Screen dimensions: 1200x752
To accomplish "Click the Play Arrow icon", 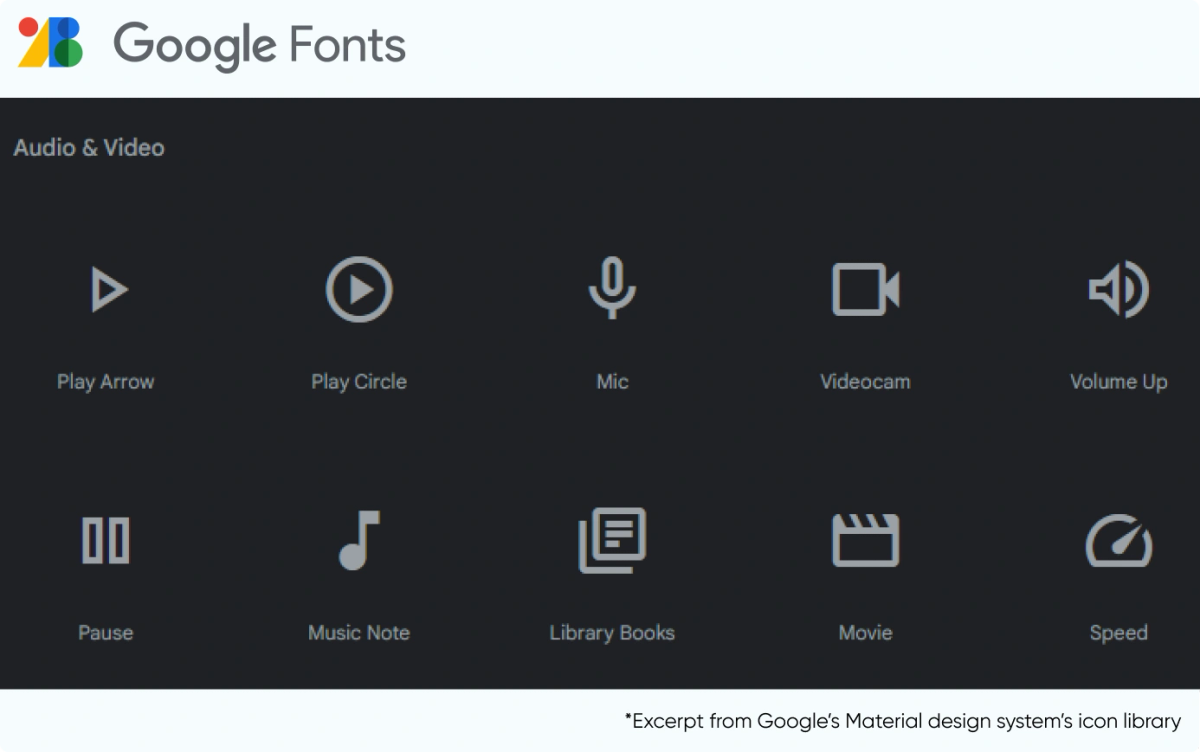I will click(108, 290).
